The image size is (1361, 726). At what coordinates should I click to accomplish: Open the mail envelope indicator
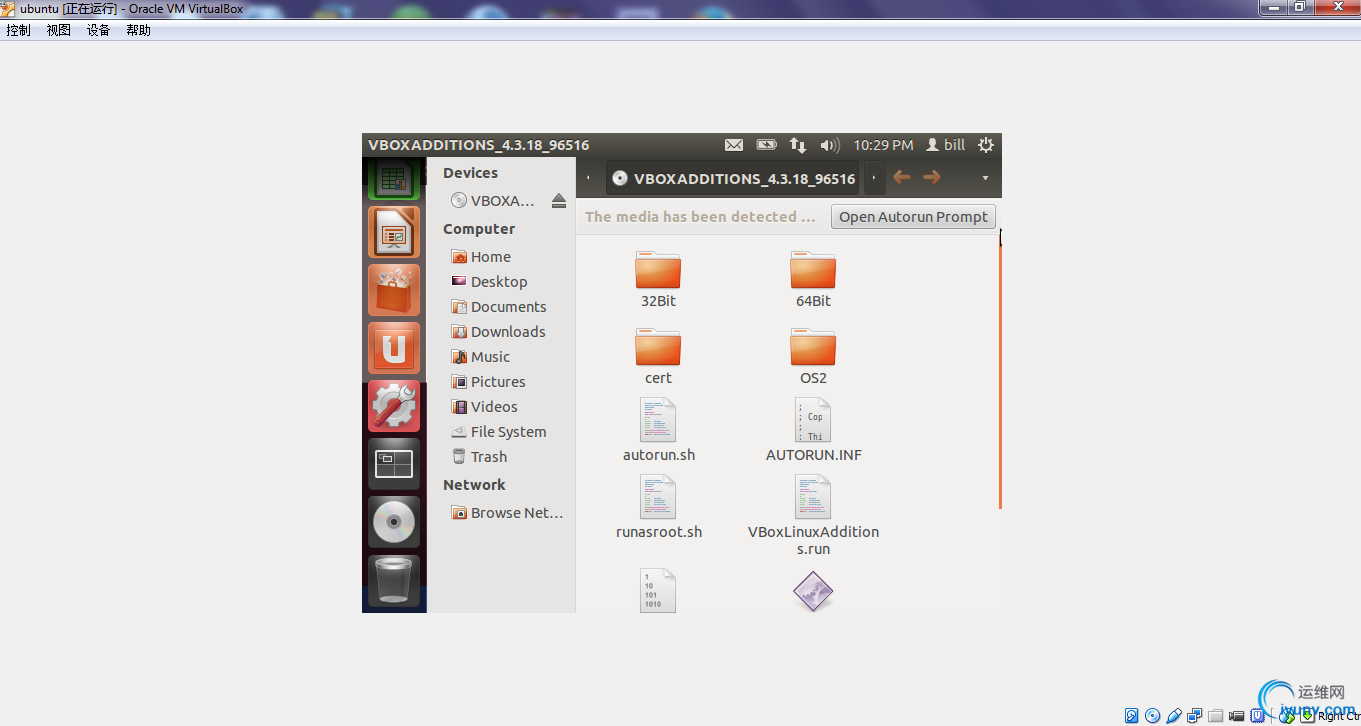coord(734,145)
